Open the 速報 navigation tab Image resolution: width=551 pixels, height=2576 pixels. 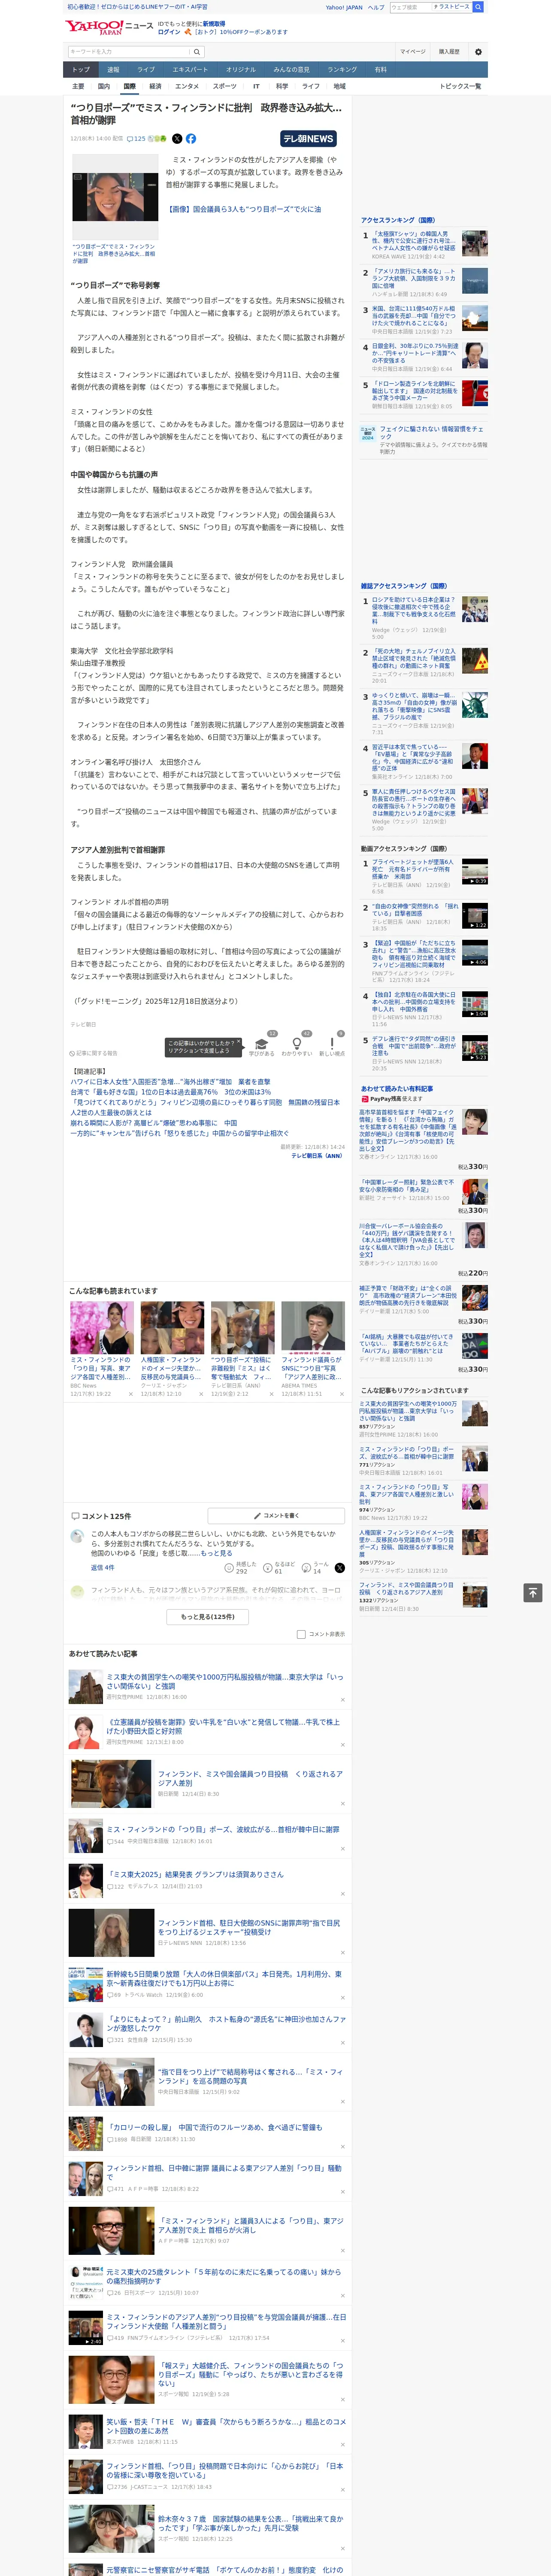tap(113, 70)
